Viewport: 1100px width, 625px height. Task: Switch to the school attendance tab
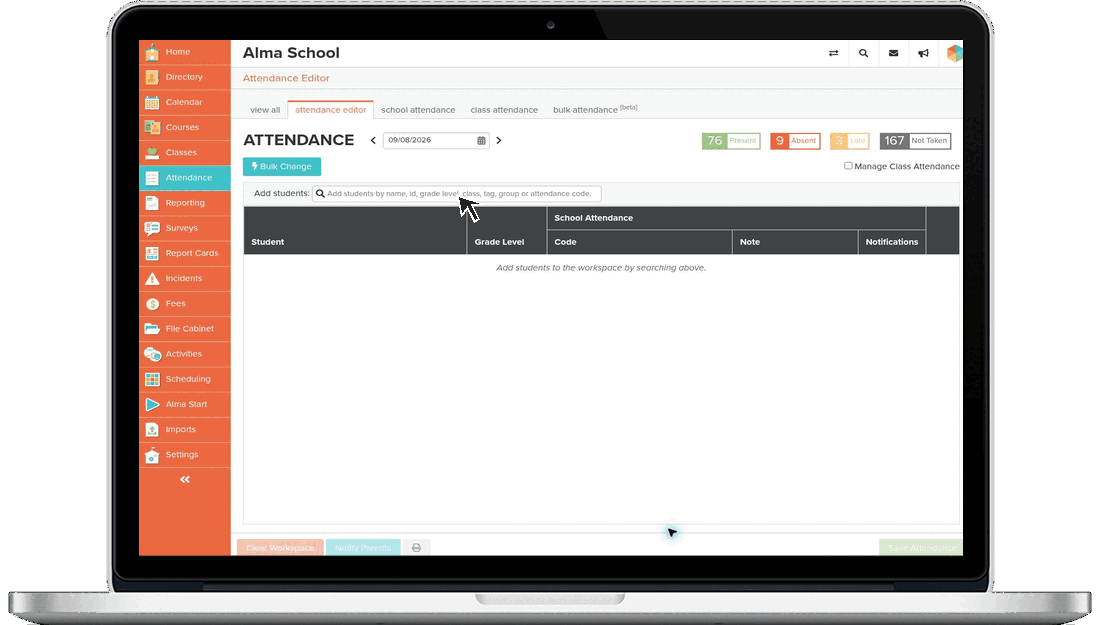click(x=418, y=110)
